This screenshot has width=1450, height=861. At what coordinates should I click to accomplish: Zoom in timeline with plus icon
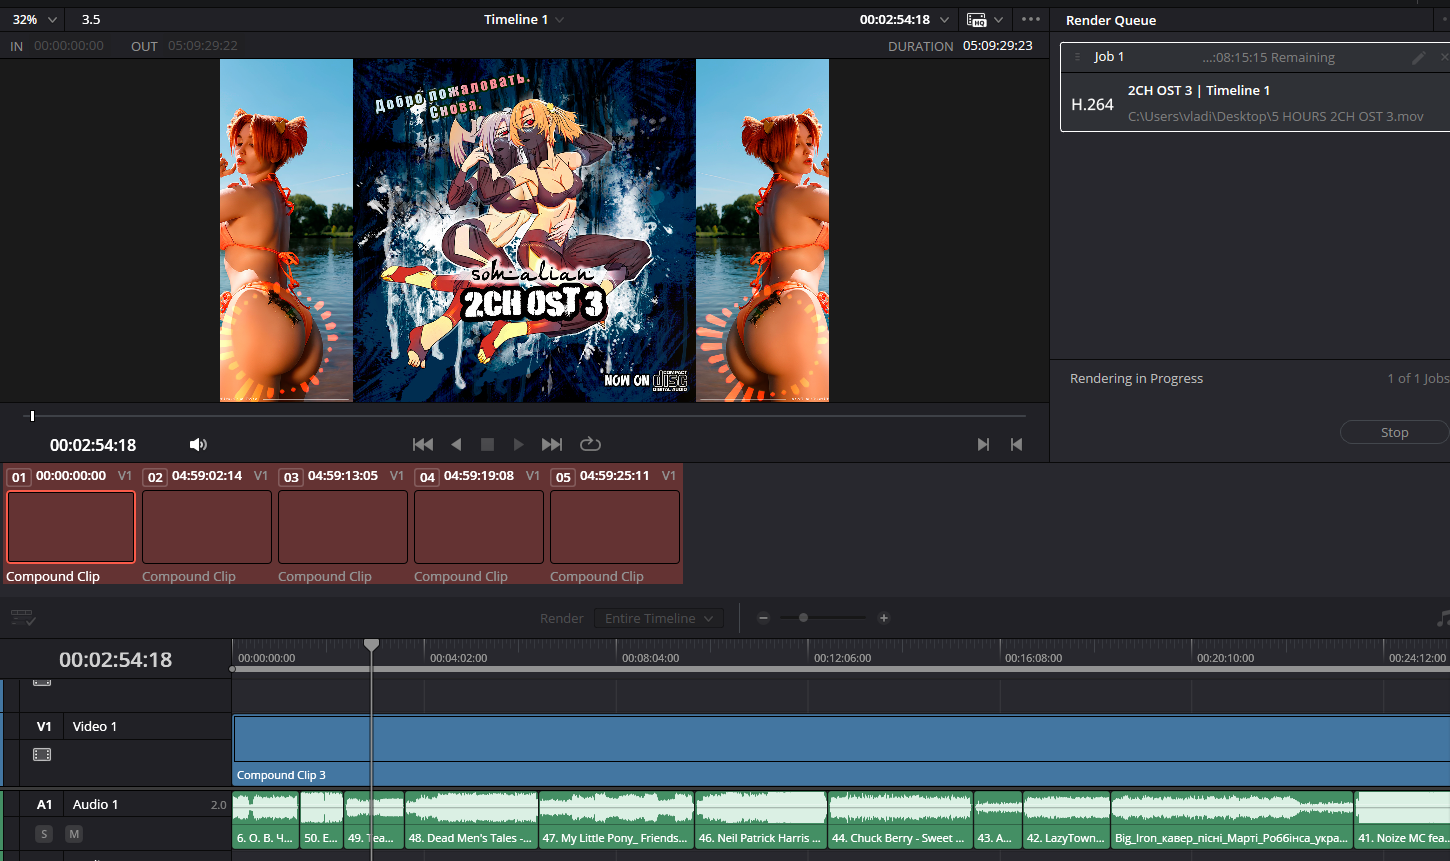click(x=884, y=618)
